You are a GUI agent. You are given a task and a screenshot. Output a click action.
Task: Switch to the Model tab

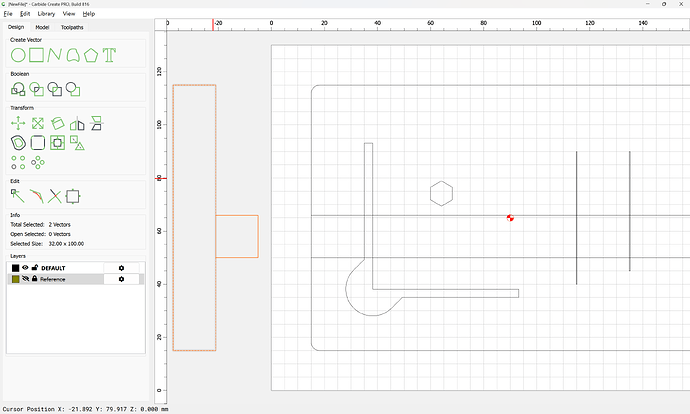click(42, 27)
